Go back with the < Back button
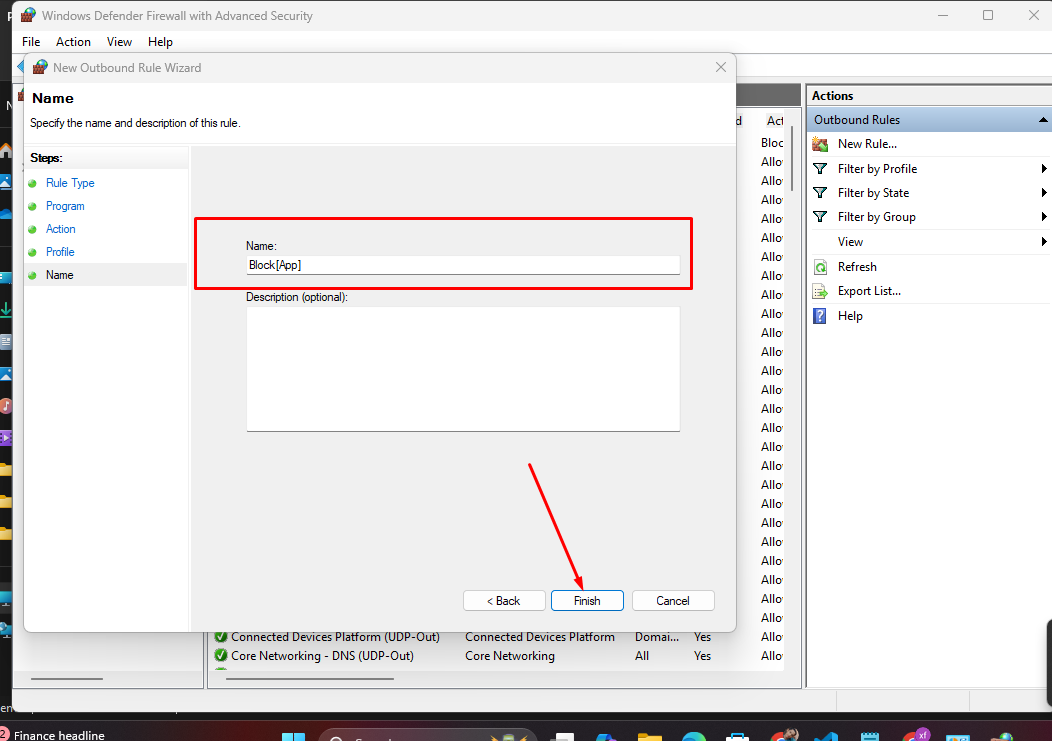This screenshot has height=741, width=1052. [503, 601]
